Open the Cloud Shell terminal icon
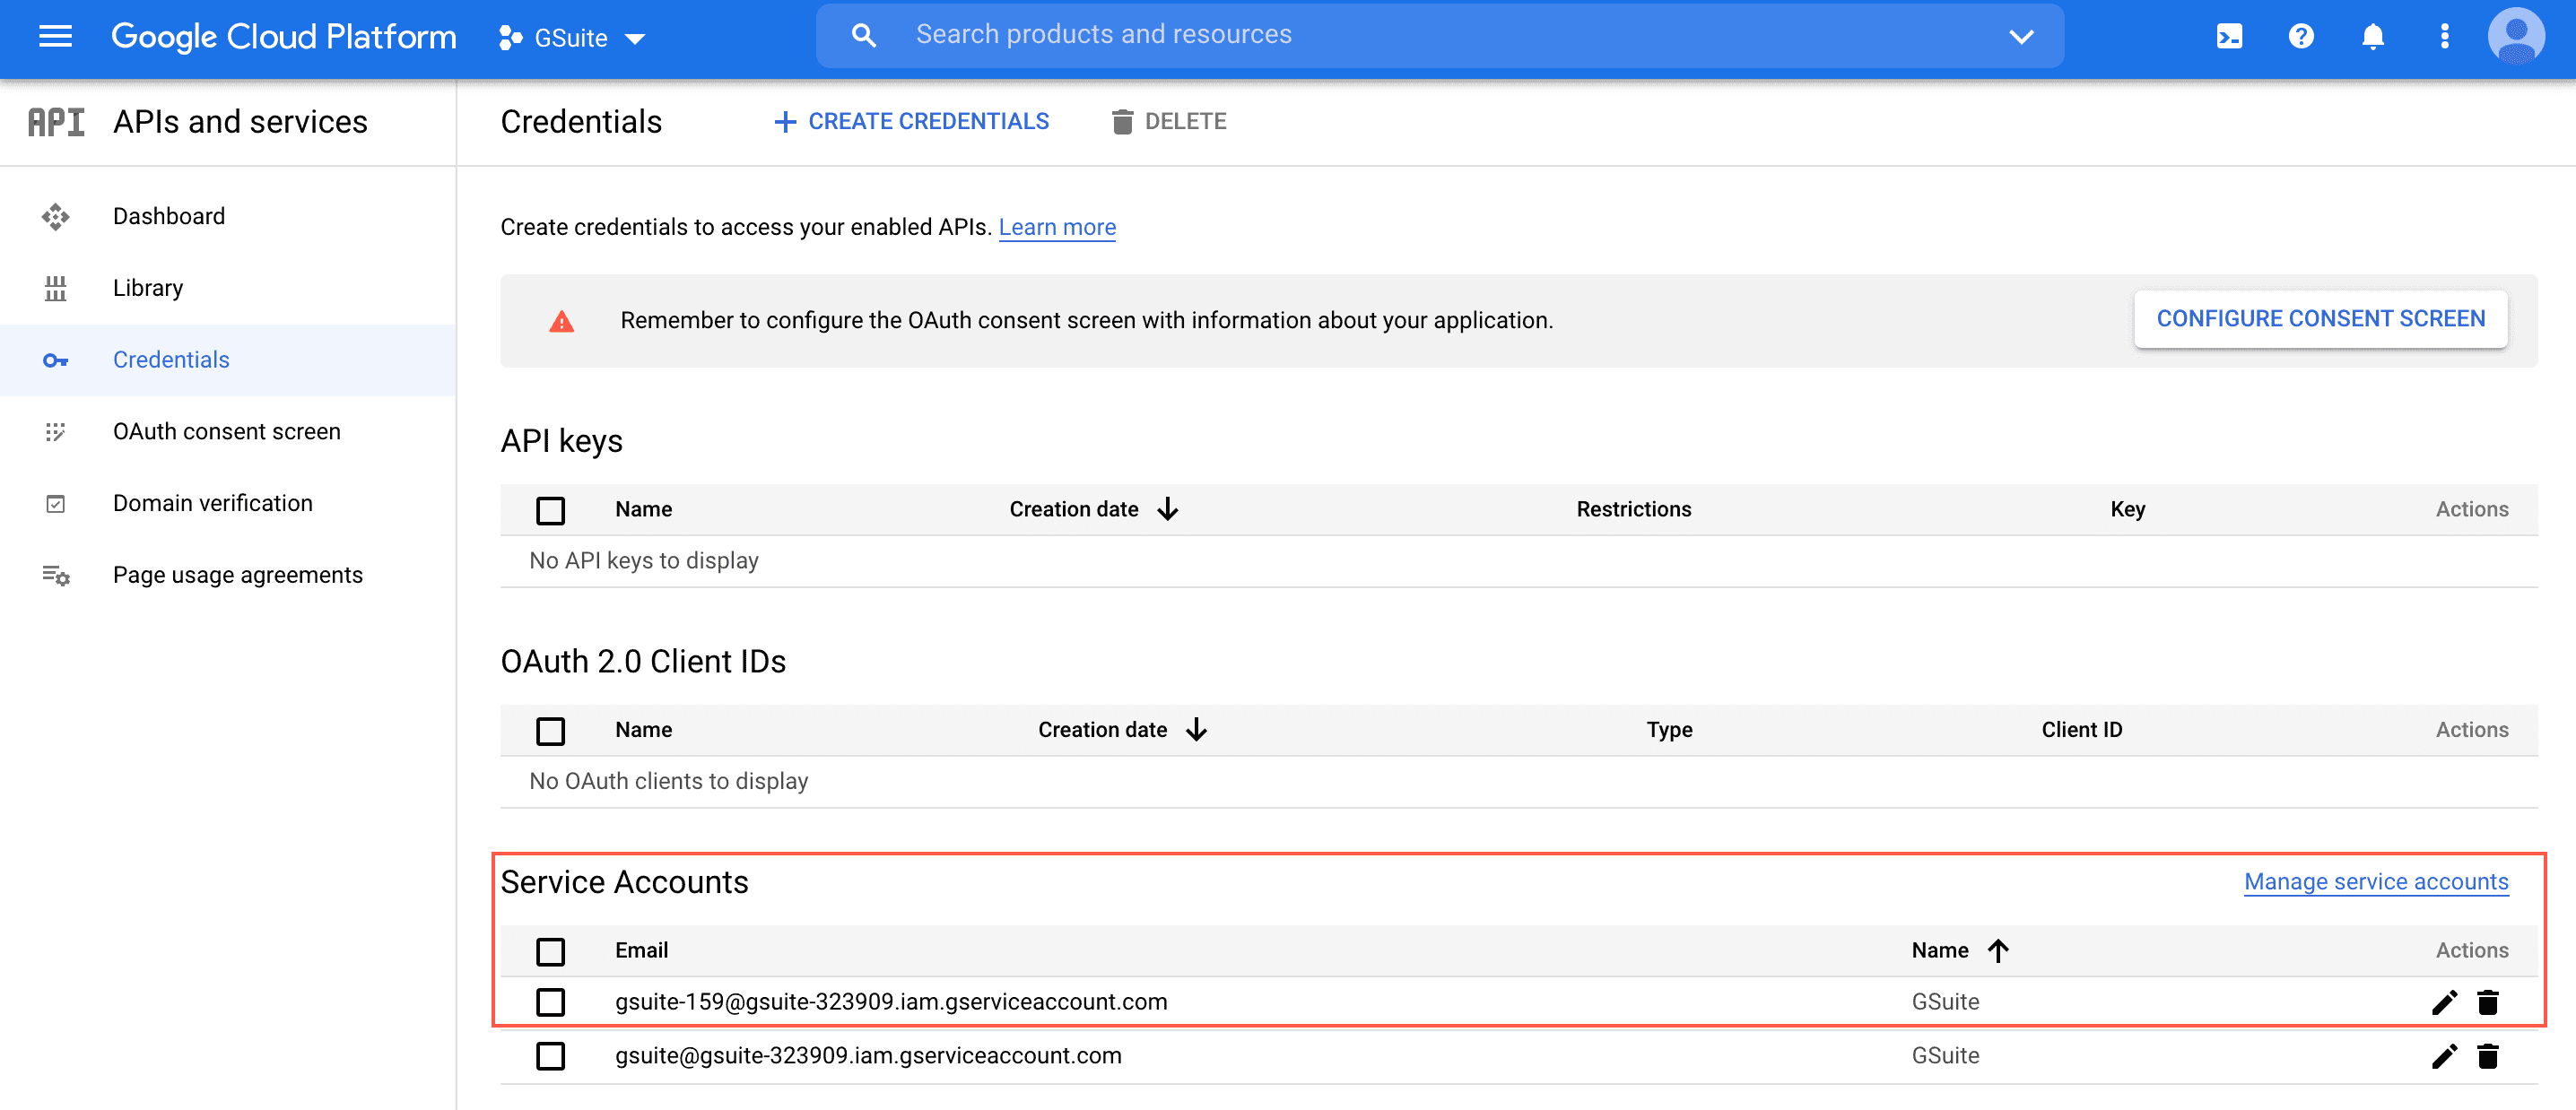Image resolution: width=2576 pixels, height=1110 pixels. tap(2228, 36)
